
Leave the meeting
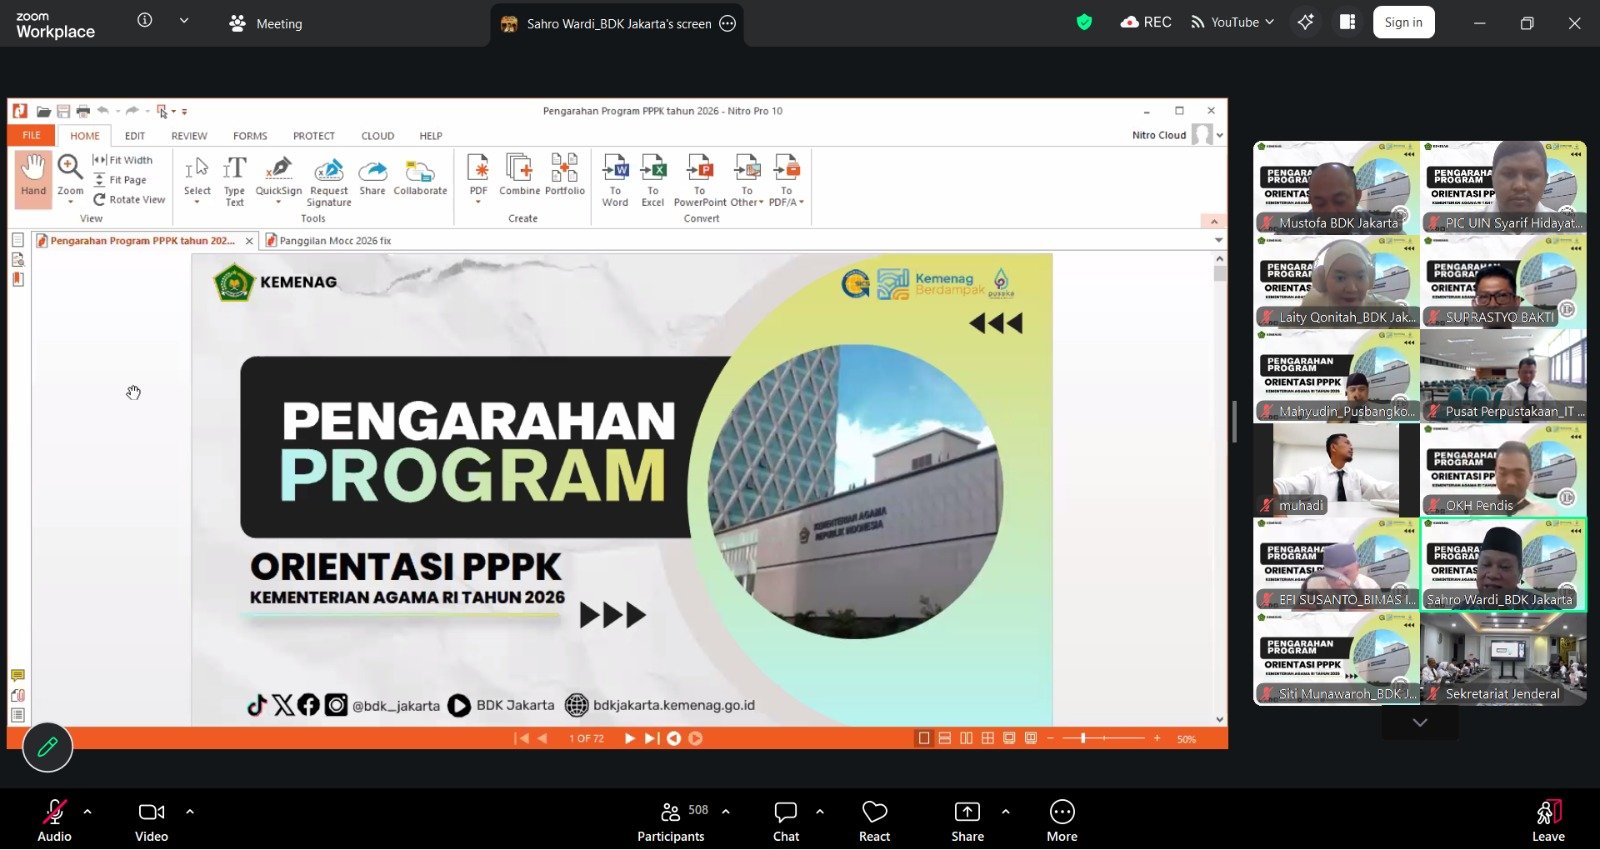point(1548,820)
